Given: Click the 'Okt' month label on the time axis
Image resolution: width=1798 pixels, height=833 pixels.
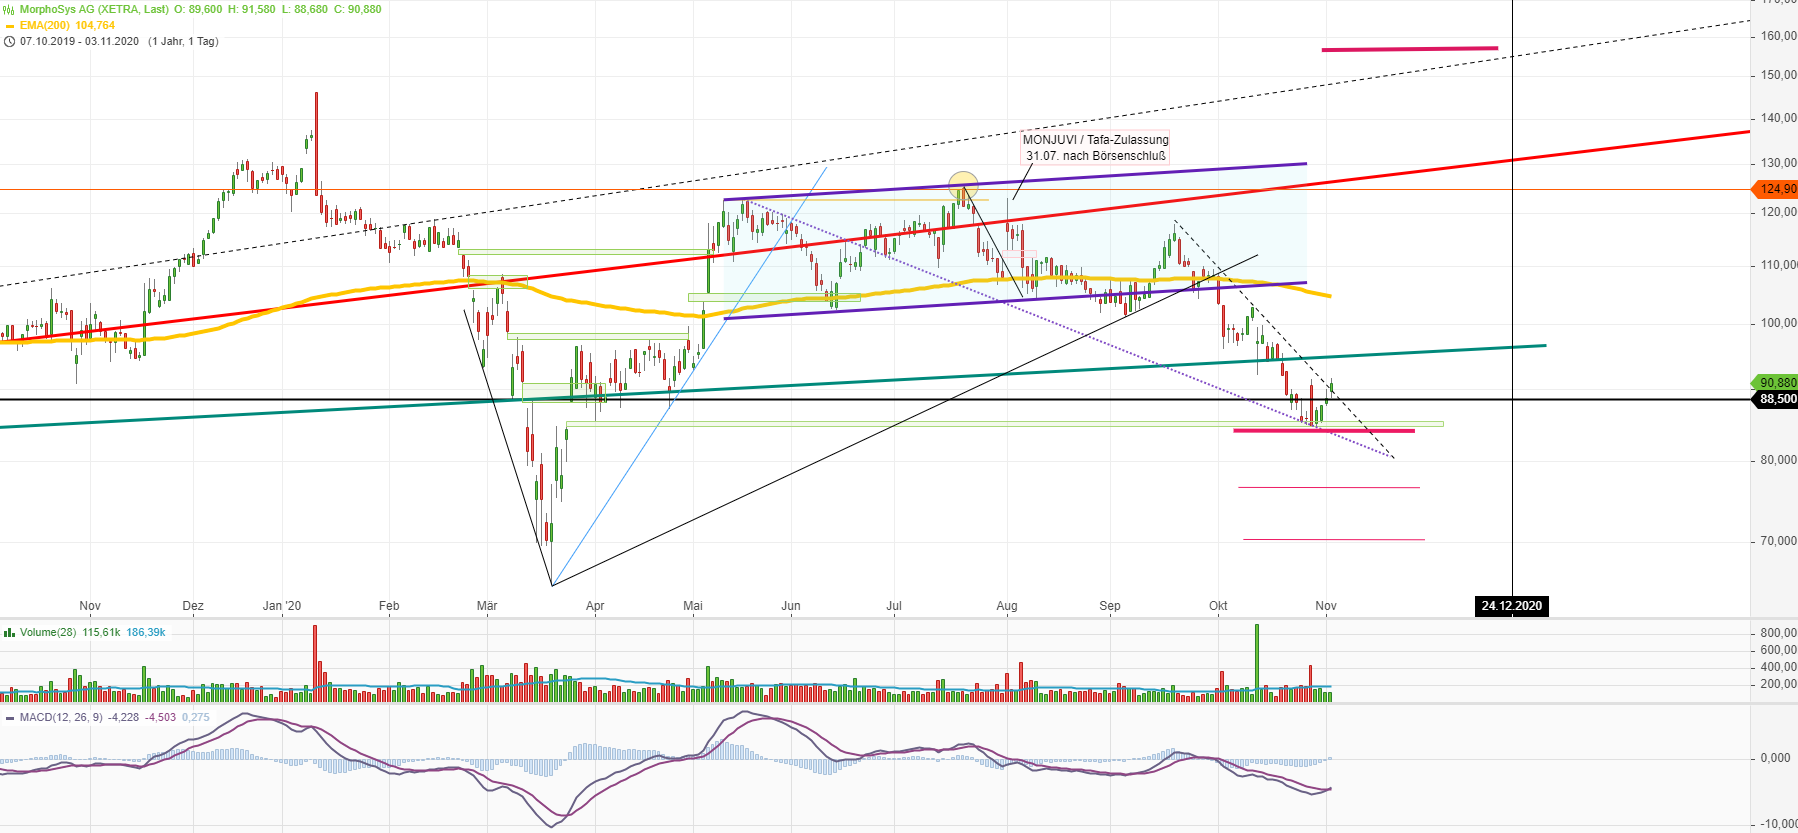Looking at the screenshot, I should click(x=1218, y=606).
